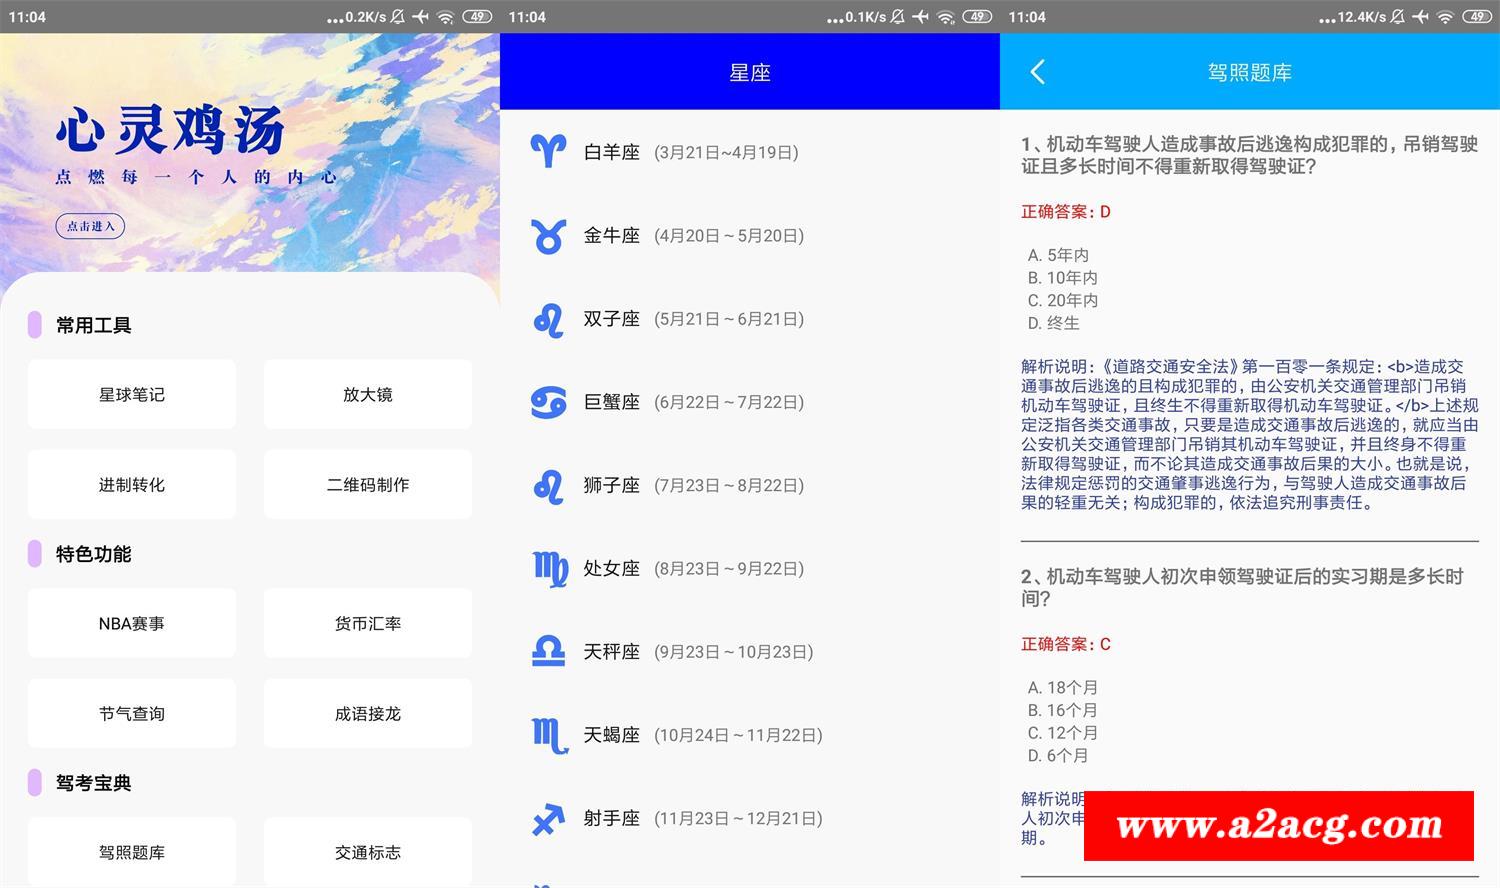Tap the Cancer (巨蟹座) zodiac icon
Screen dimensions: 1500x888
tap(548, 402)
